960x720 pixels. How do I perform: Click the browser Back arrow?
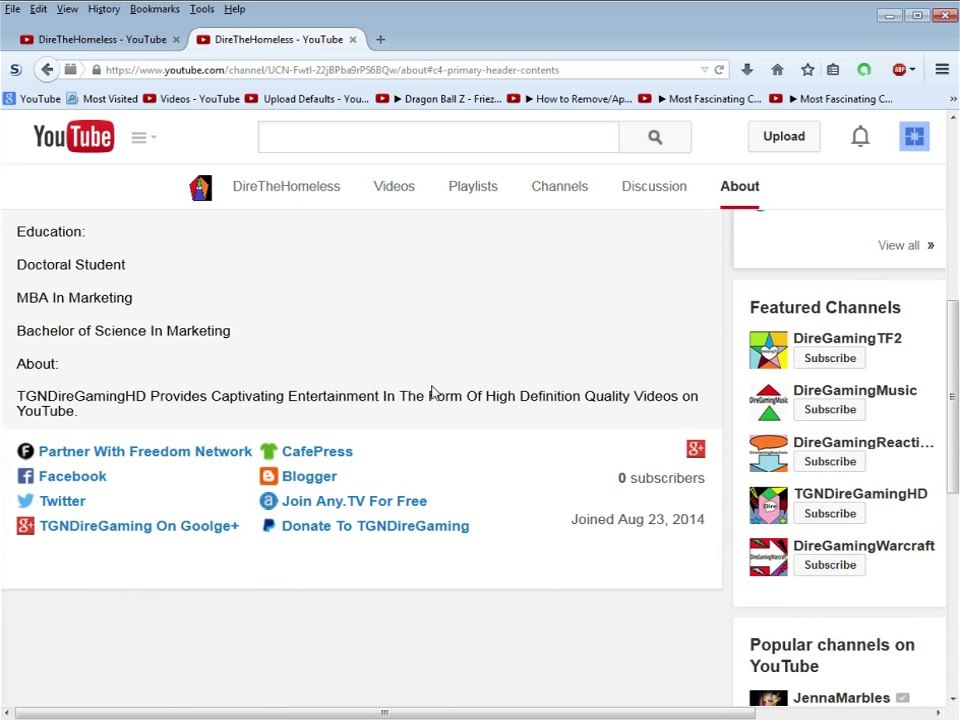pos(47,69)
